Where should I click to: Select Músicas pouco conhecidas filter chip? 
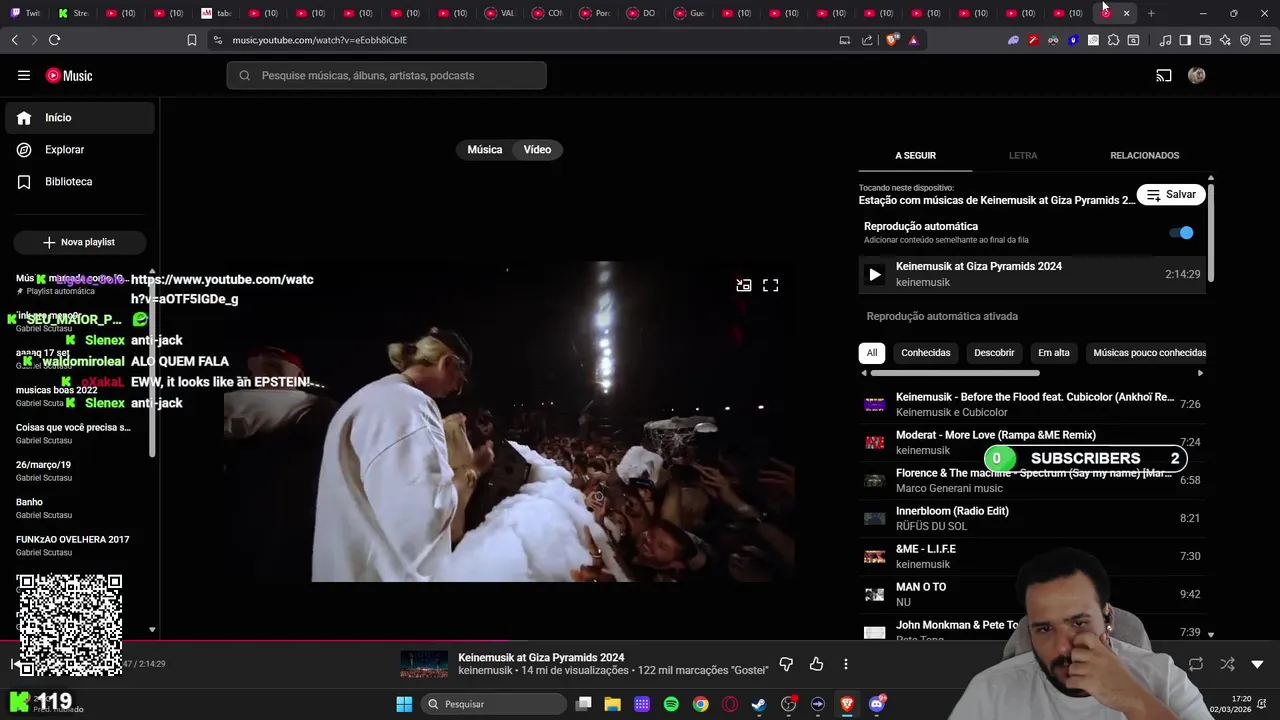pyautogui.click(x=1149, y=353)
